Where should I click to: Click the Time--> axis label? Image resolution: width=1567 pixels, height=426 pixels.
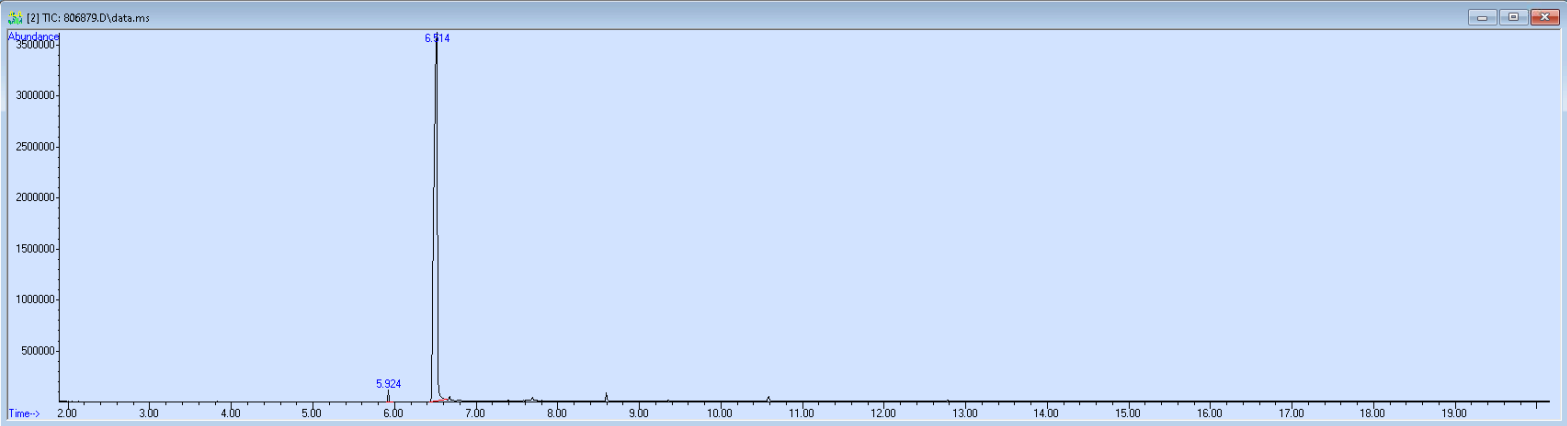(22, 413)
